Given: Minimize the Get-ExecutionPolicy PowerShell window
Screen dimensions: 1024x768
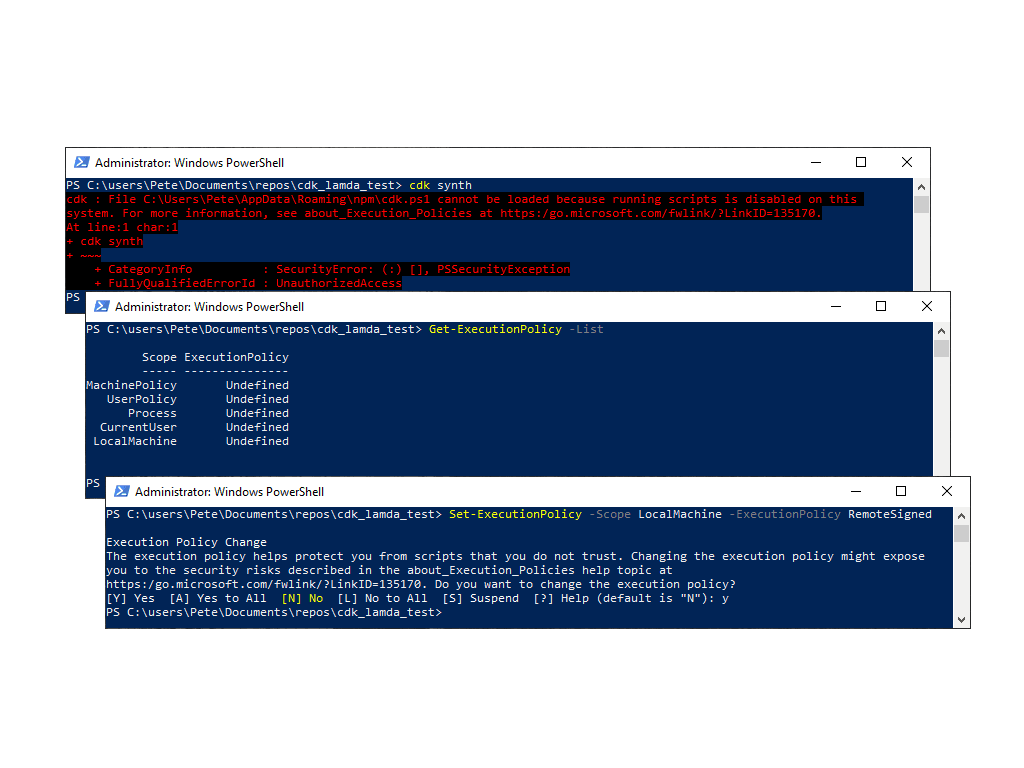Looking at the screenshot, I should tap(836, 307).
